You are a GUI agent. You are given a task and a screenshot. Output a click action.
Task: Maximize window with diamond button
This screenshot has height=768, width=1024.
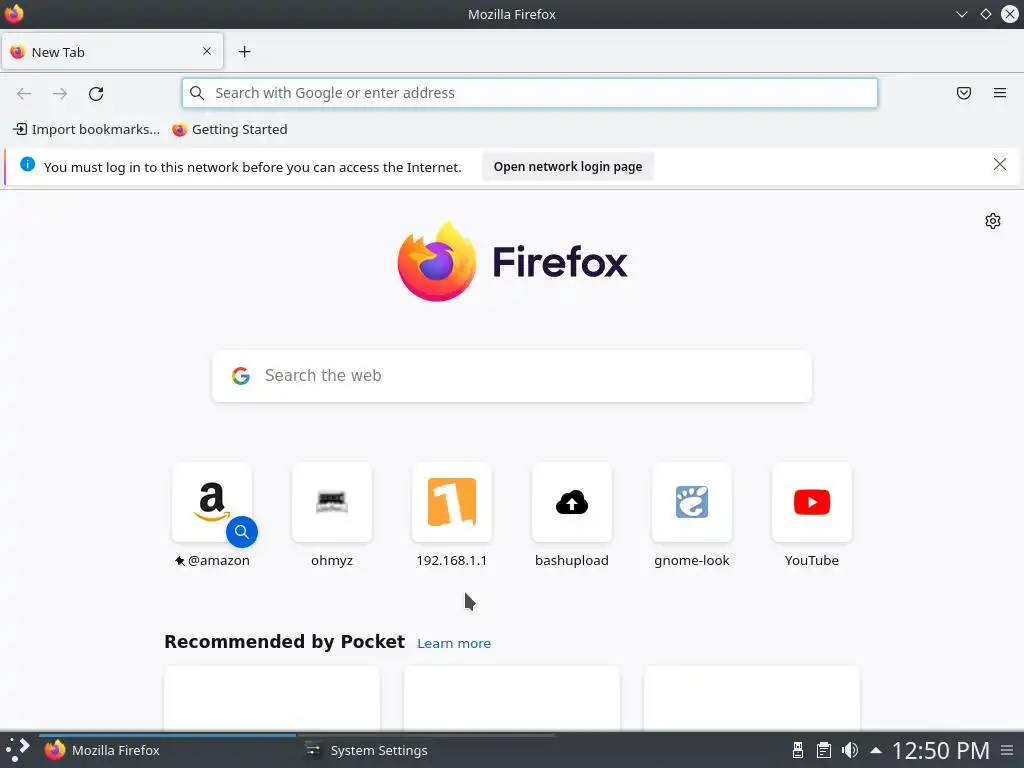coord(985,14)
